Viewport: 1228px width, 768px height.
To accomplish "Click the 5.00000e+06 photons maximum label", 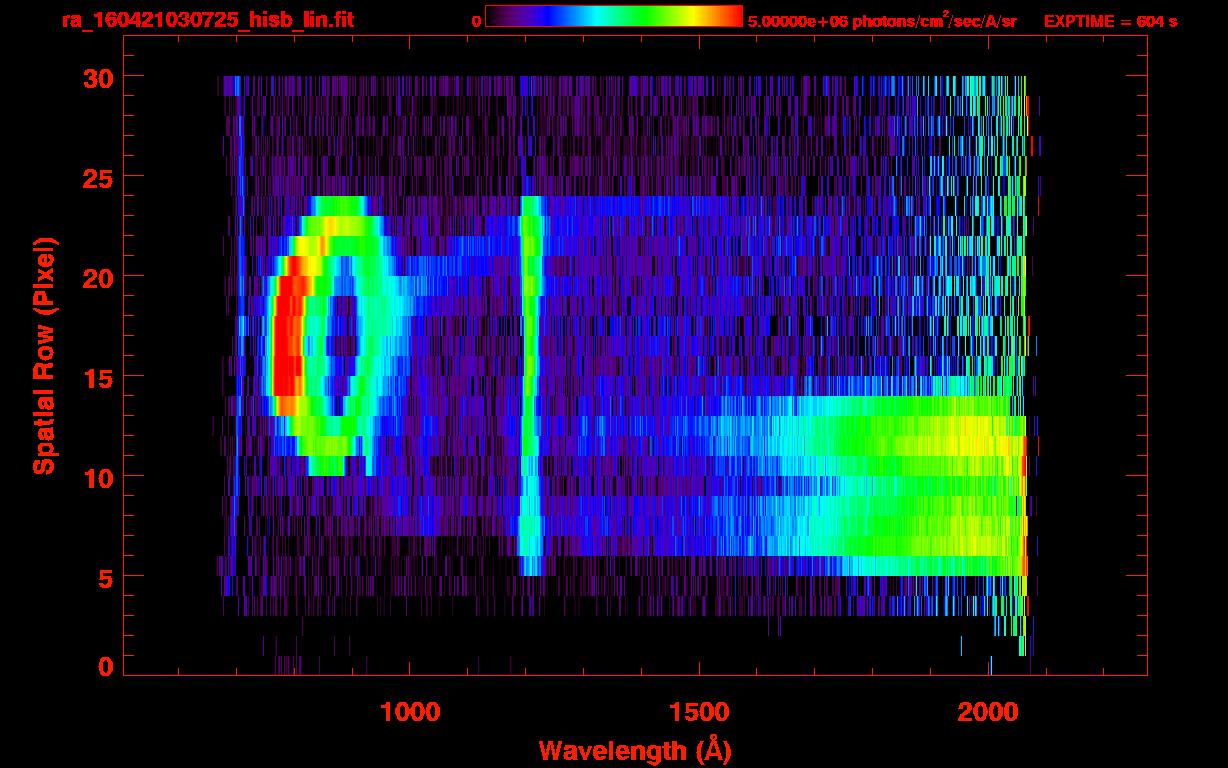I will (882, 21).
